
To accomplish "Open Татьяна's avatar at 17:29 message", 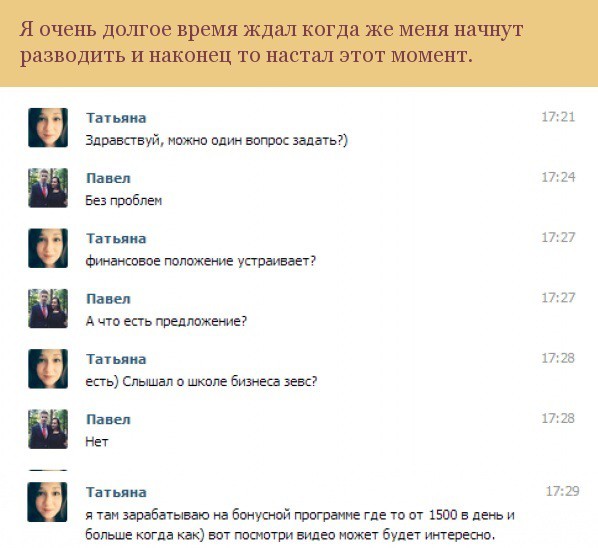I will coord(47,501).
